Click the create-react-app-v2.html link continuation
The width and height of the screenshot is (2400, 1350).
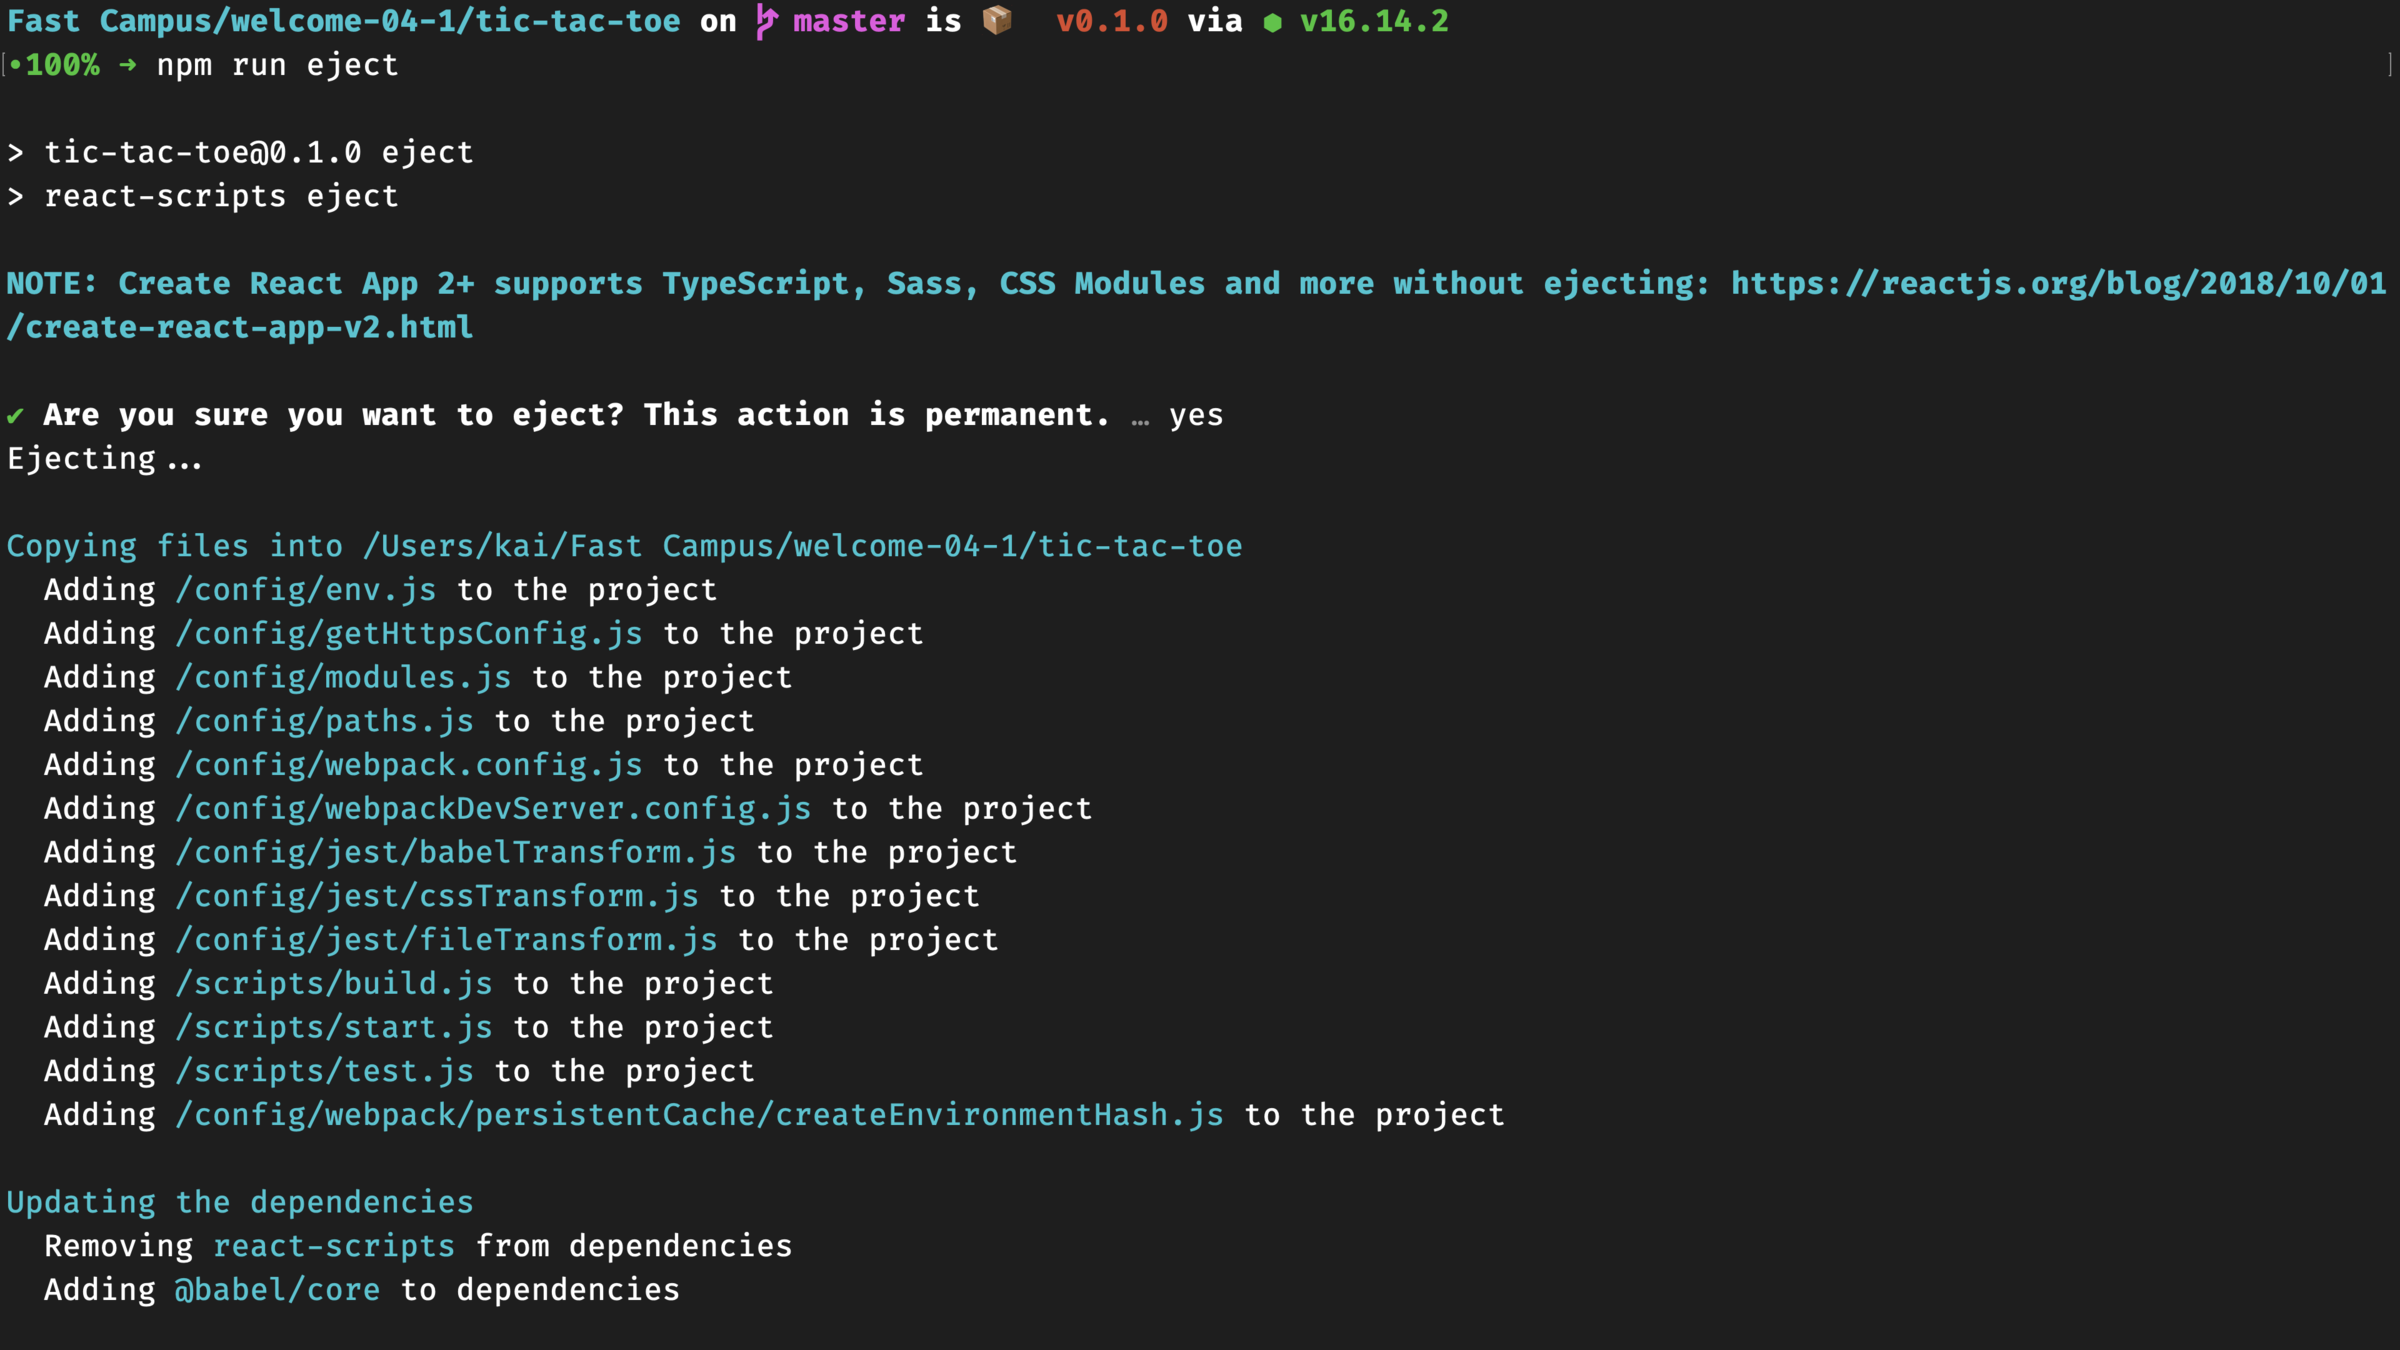click(240, 328)
